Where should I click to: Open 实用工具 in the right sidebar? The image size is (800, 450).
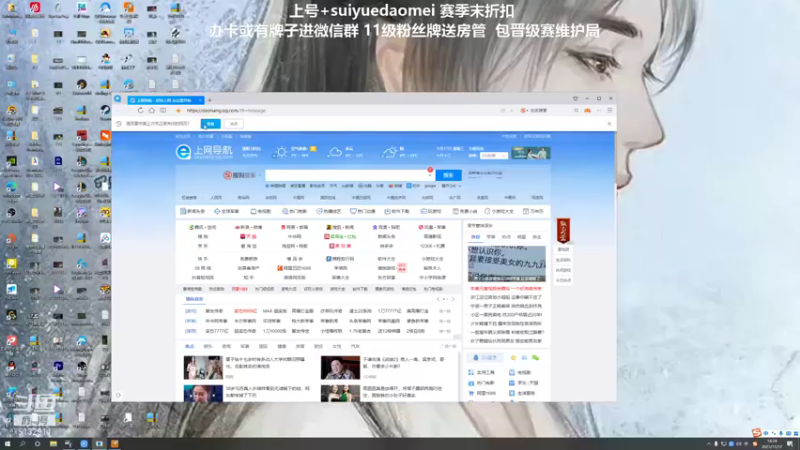click(x=482, y=372)
